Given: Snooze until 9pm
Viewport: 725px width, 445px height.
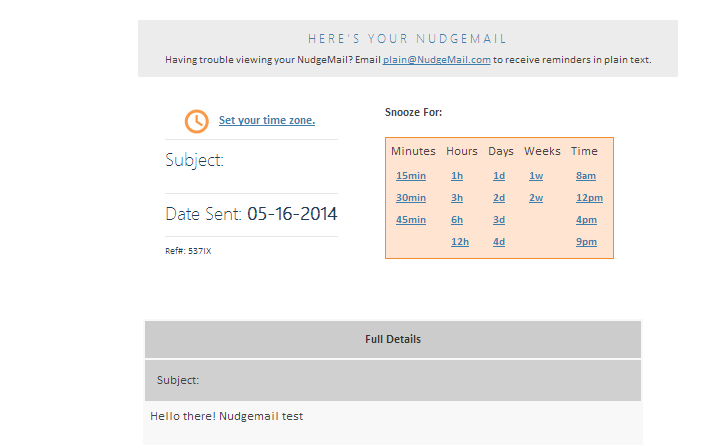Looking at the screenshot, I should point(586,242).
